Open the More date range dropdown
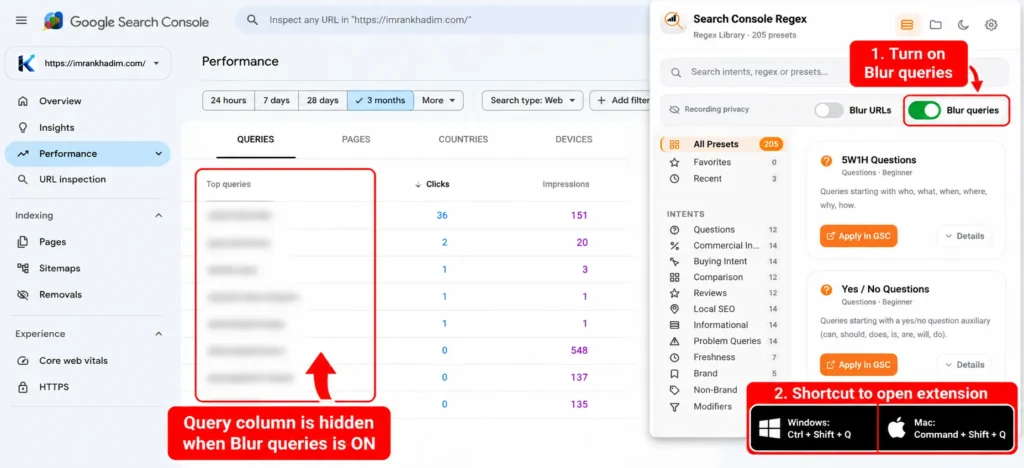Screen dimensions: 1024x468 click(438, 101)
